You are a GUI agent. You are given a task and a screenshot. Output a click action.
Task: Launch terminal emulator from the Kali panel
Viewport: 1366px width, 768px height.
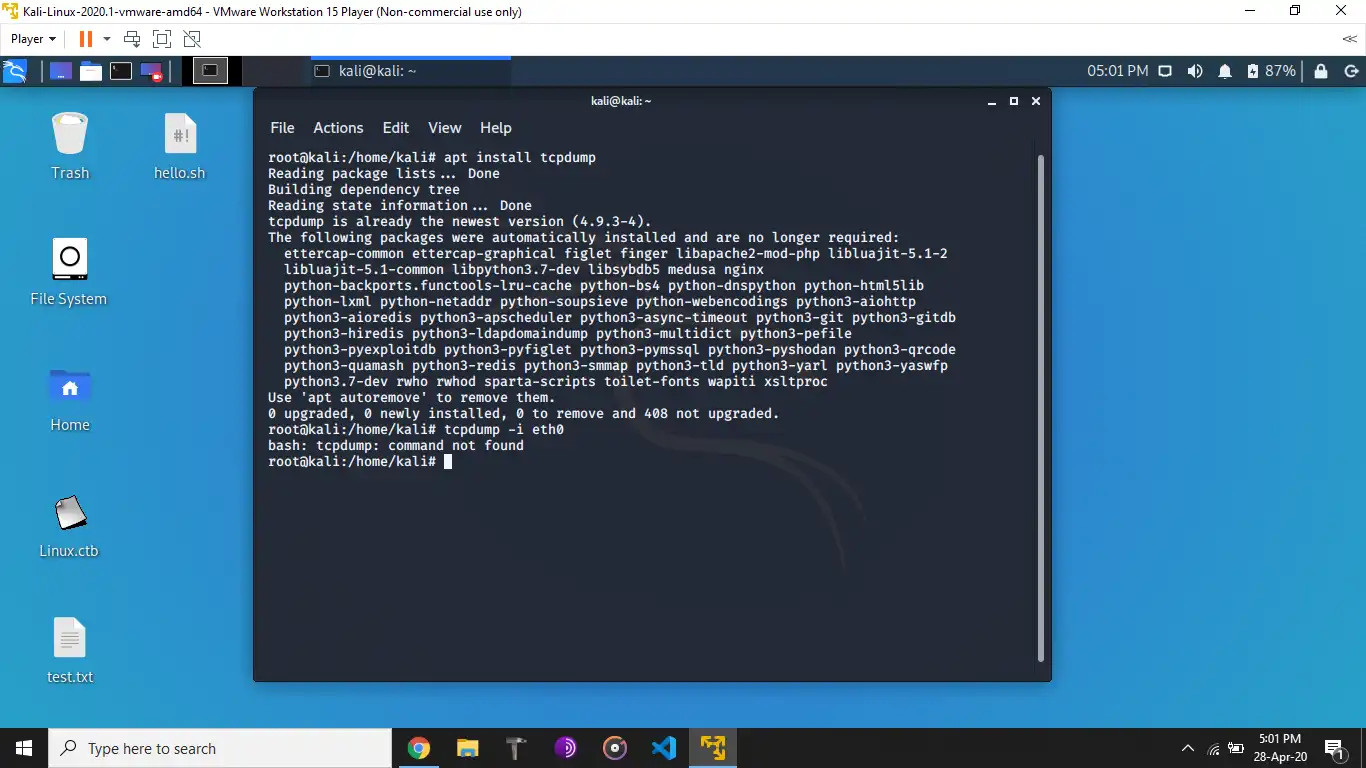121,71
